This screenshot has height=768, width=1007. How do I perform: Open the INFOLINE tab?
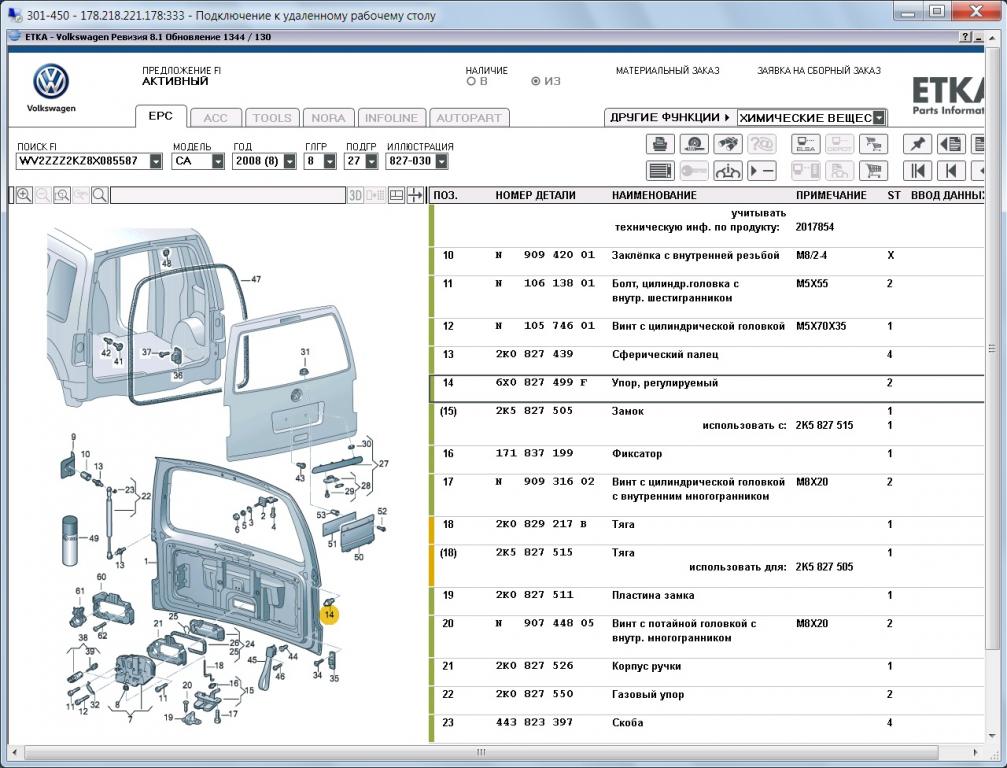point(391,118)
